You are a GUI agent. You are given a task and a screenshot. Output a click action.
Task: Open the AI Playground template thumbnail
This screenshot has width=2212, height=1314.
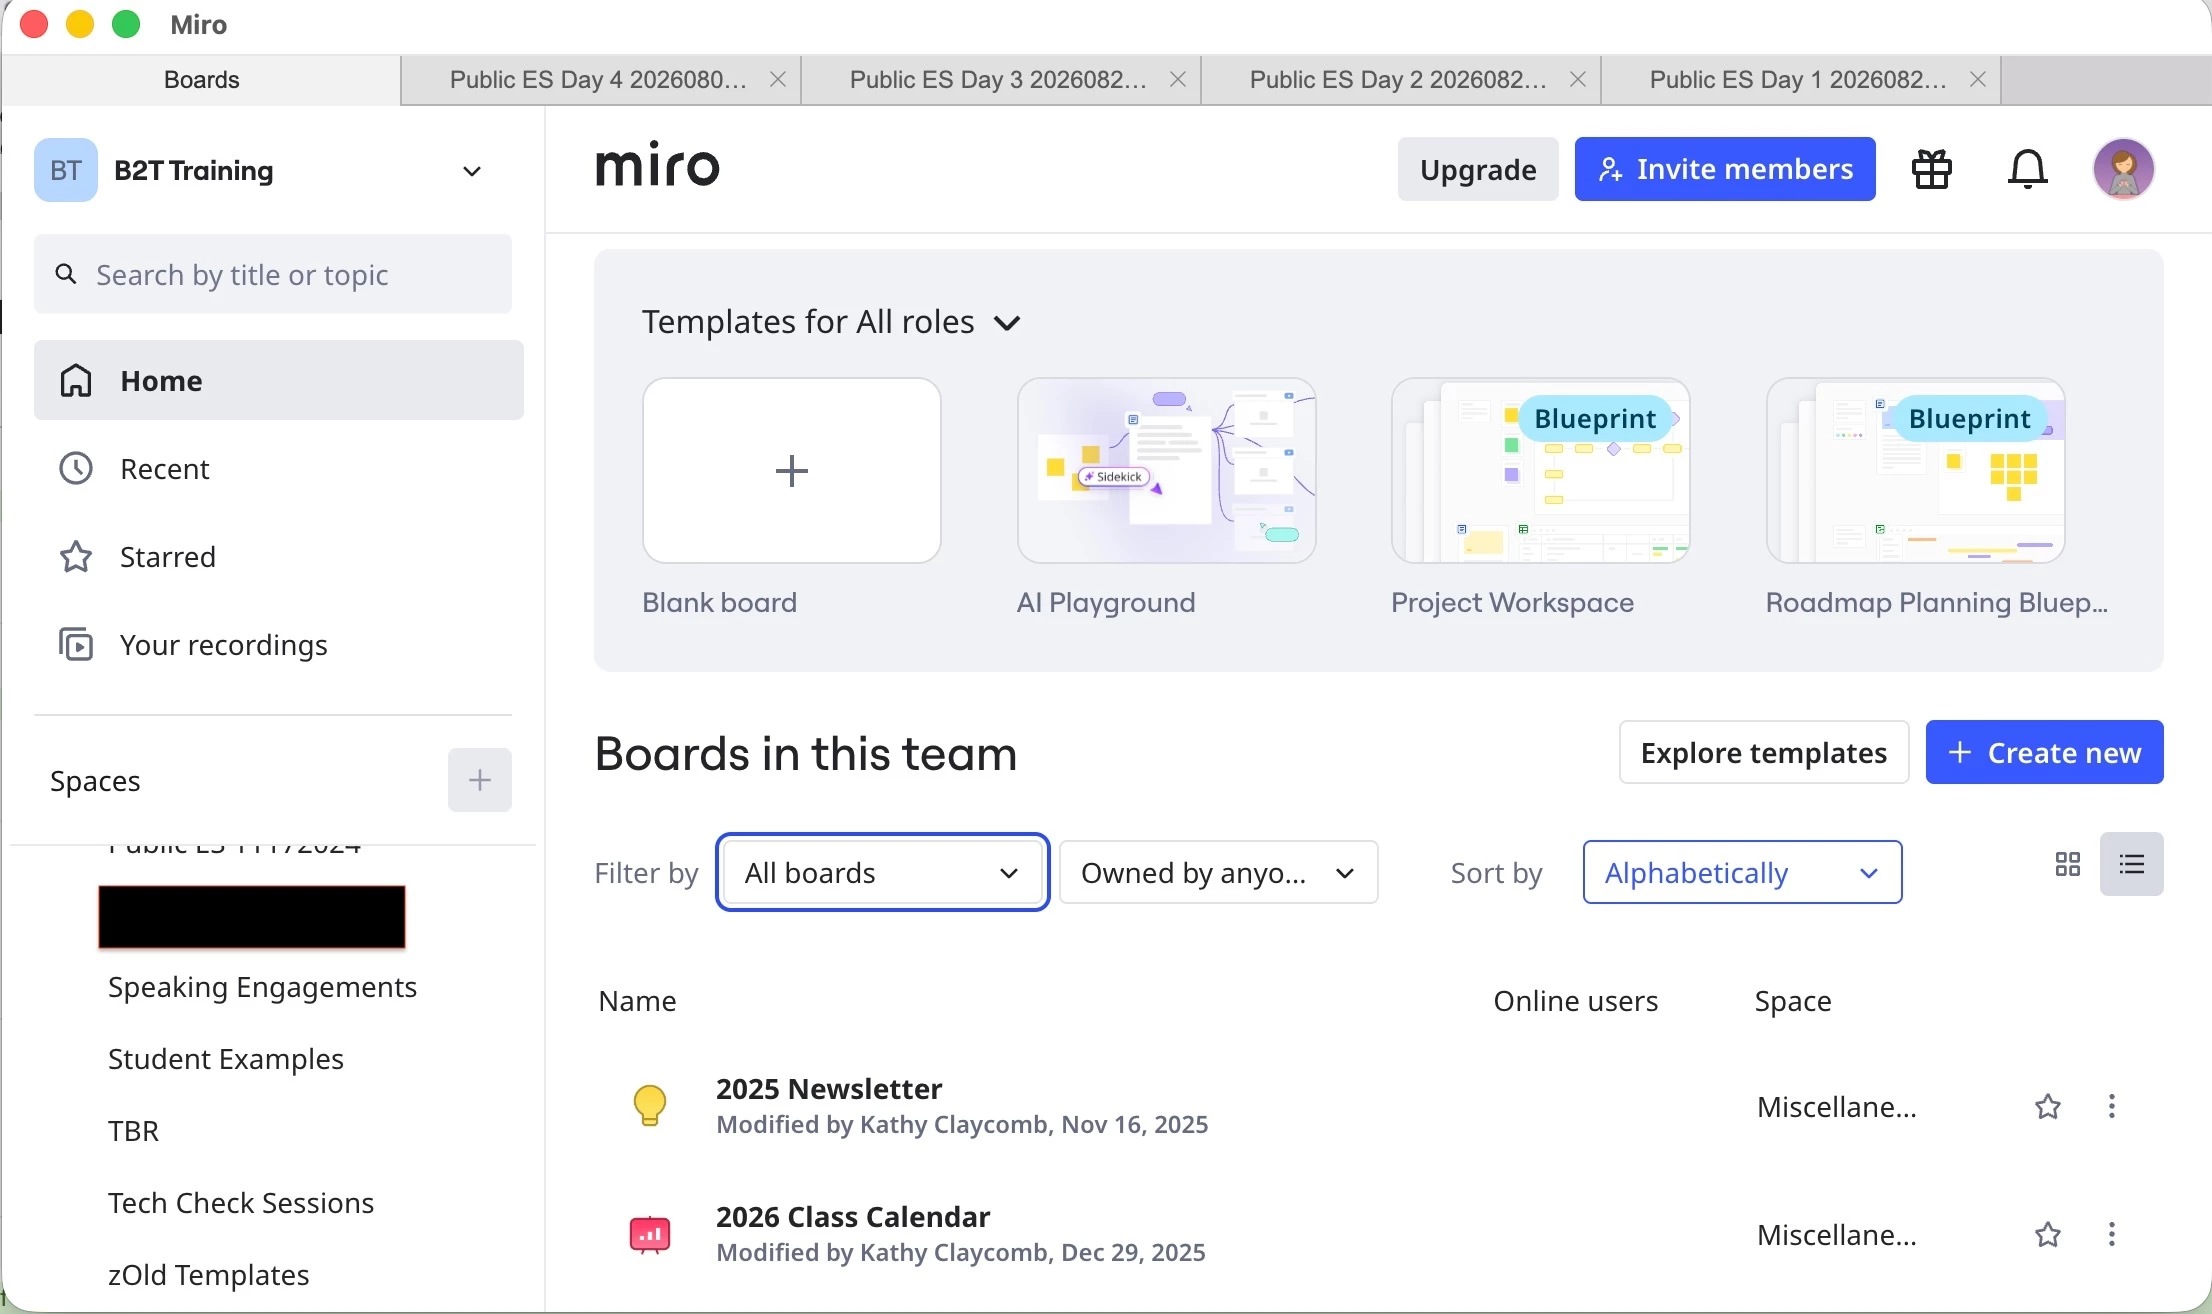point(1167,471)
